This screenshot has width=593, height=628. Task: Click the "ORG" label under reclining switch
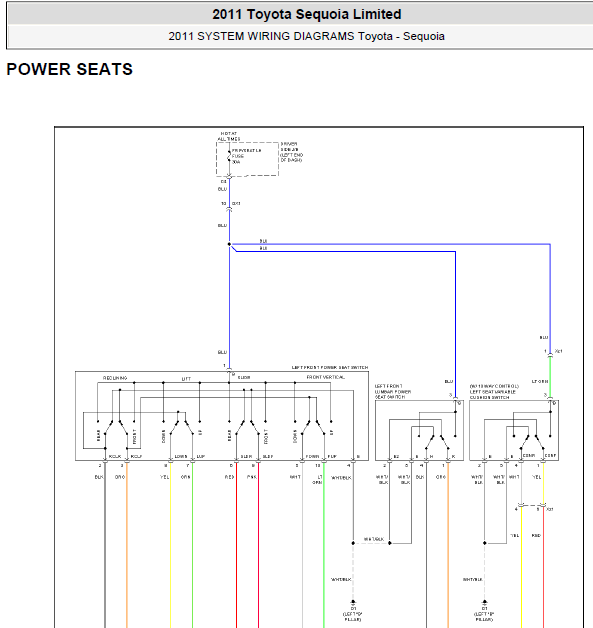[120, 477]
